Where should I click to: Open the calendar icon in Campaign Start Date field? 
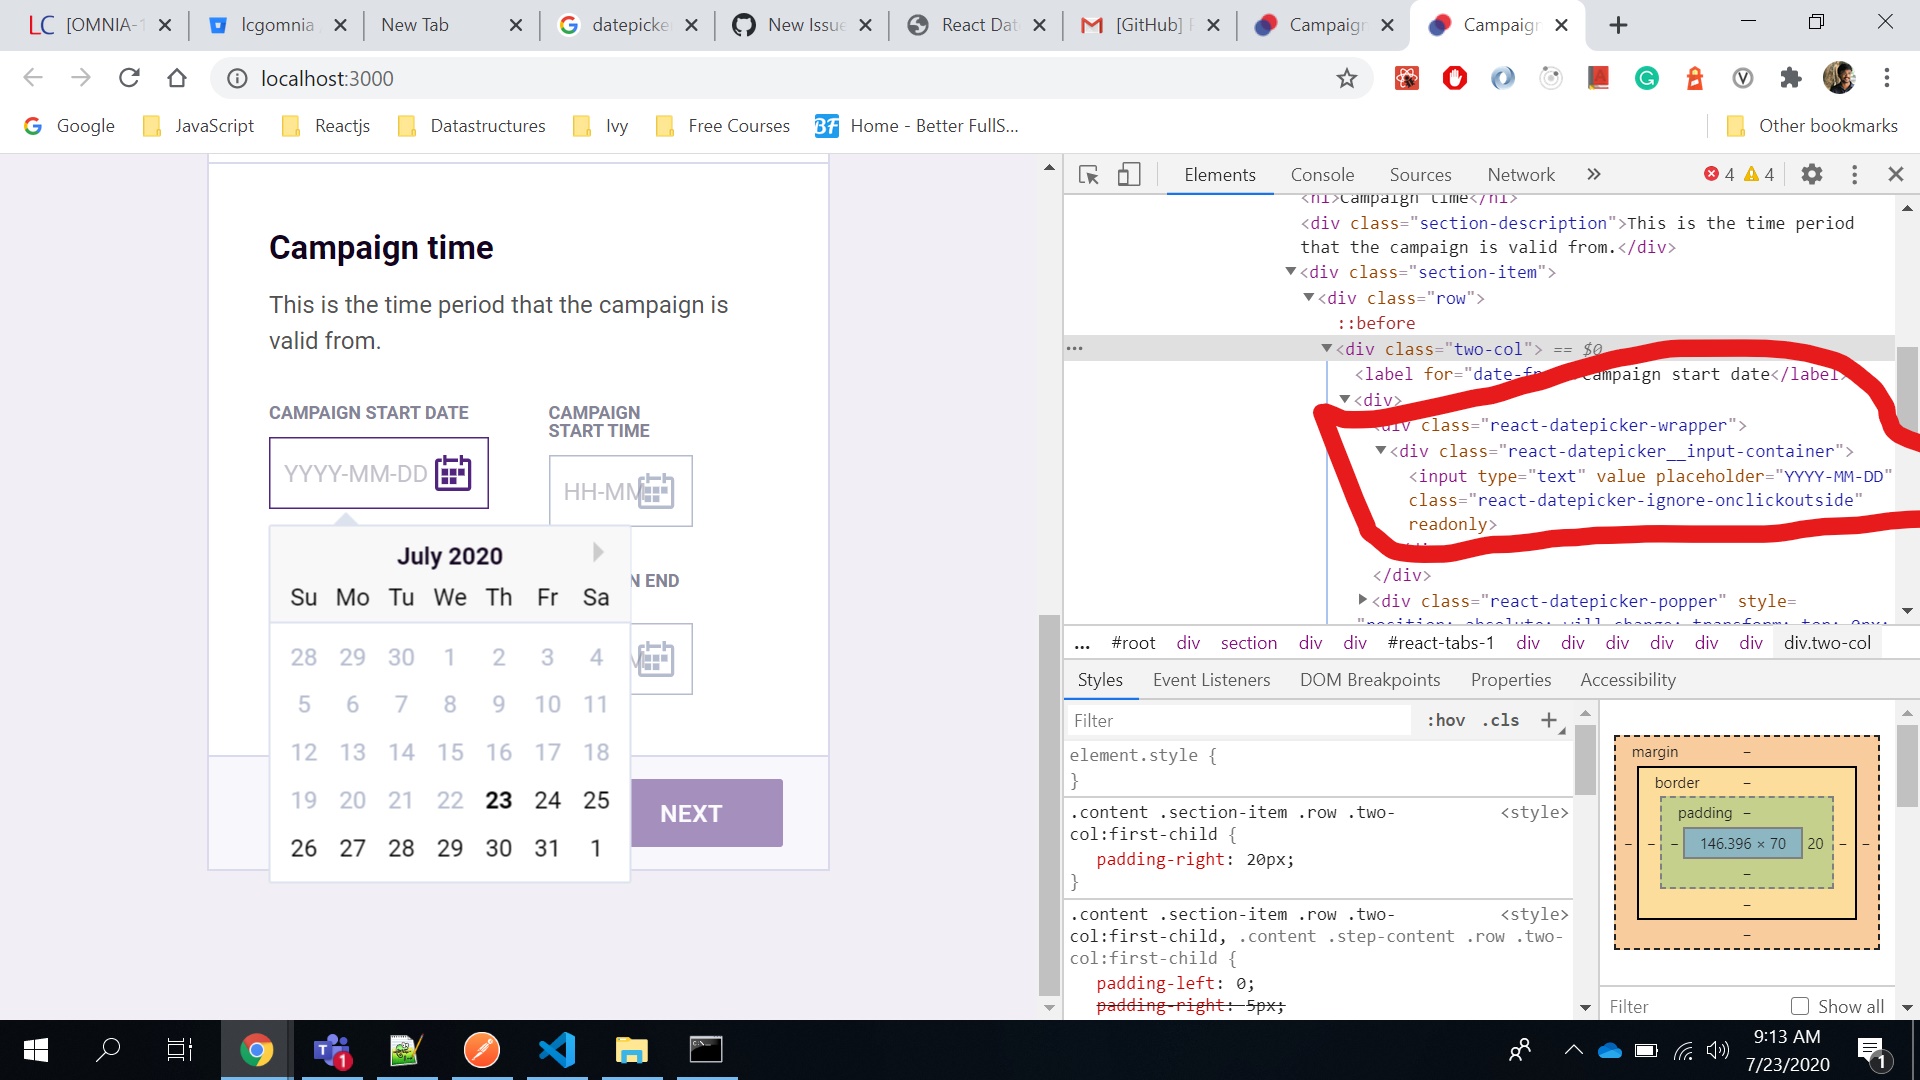point(453,473)
